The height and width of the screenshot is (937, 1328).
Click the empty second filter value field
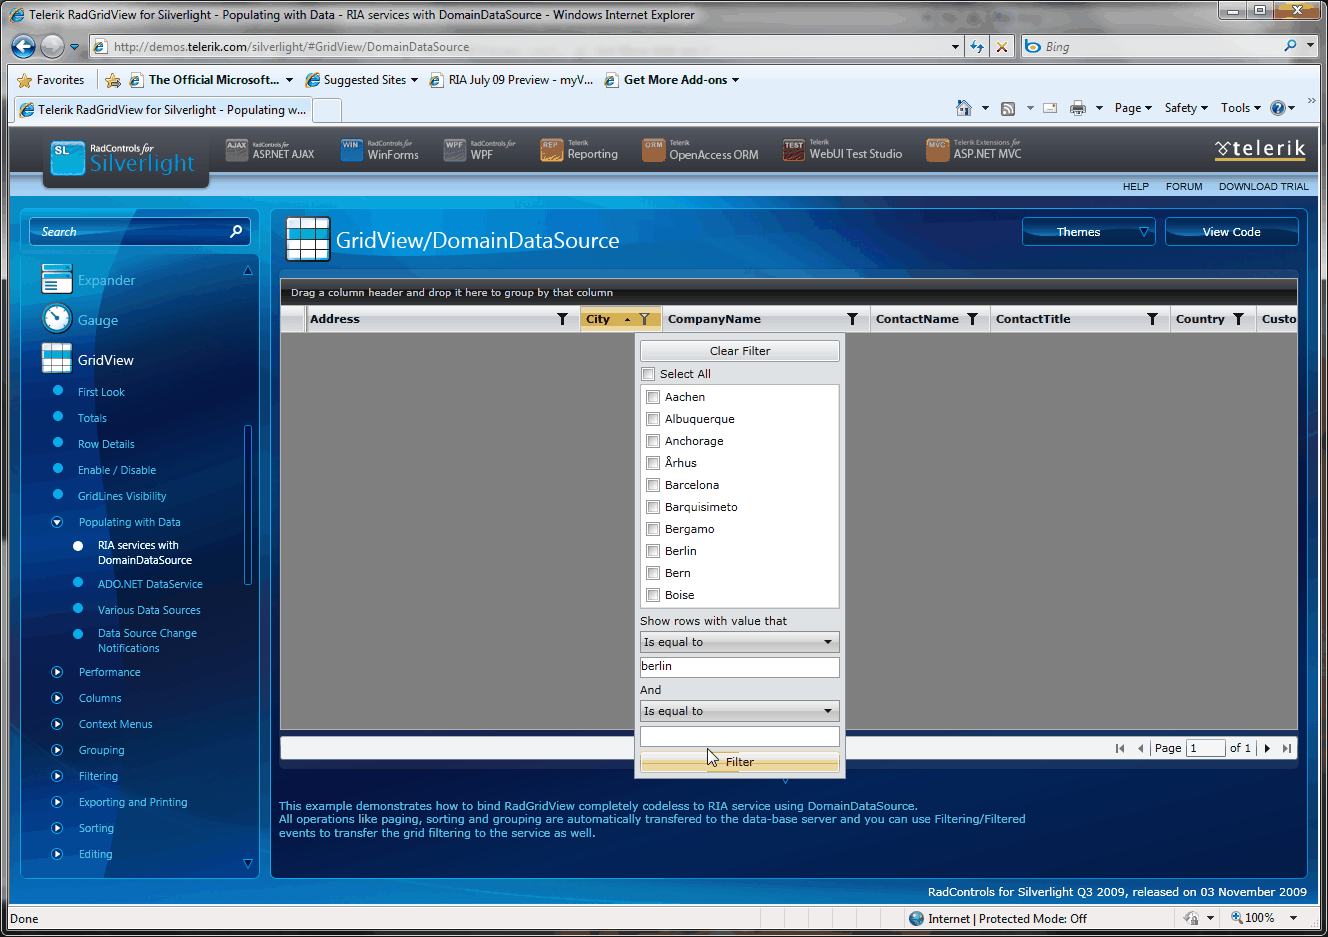[x=739, y=736]
